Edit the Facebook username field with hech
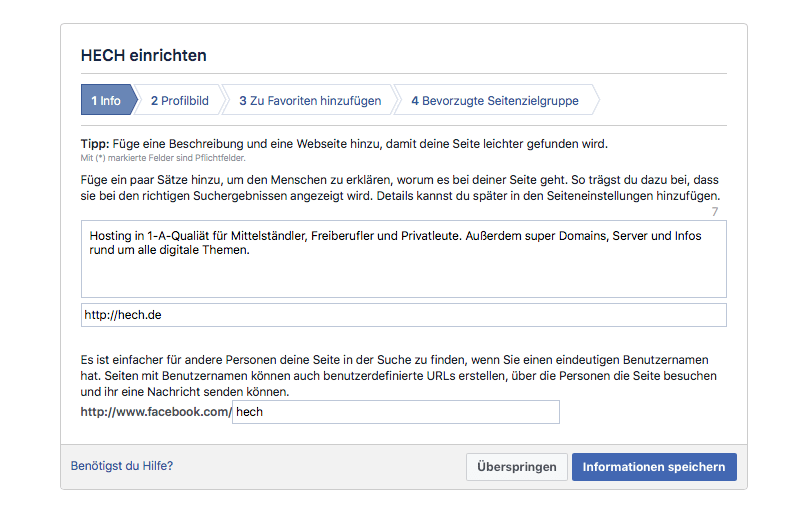Image resolution: width=792 pixels, height=512 pixels. [x=395, y=412]
